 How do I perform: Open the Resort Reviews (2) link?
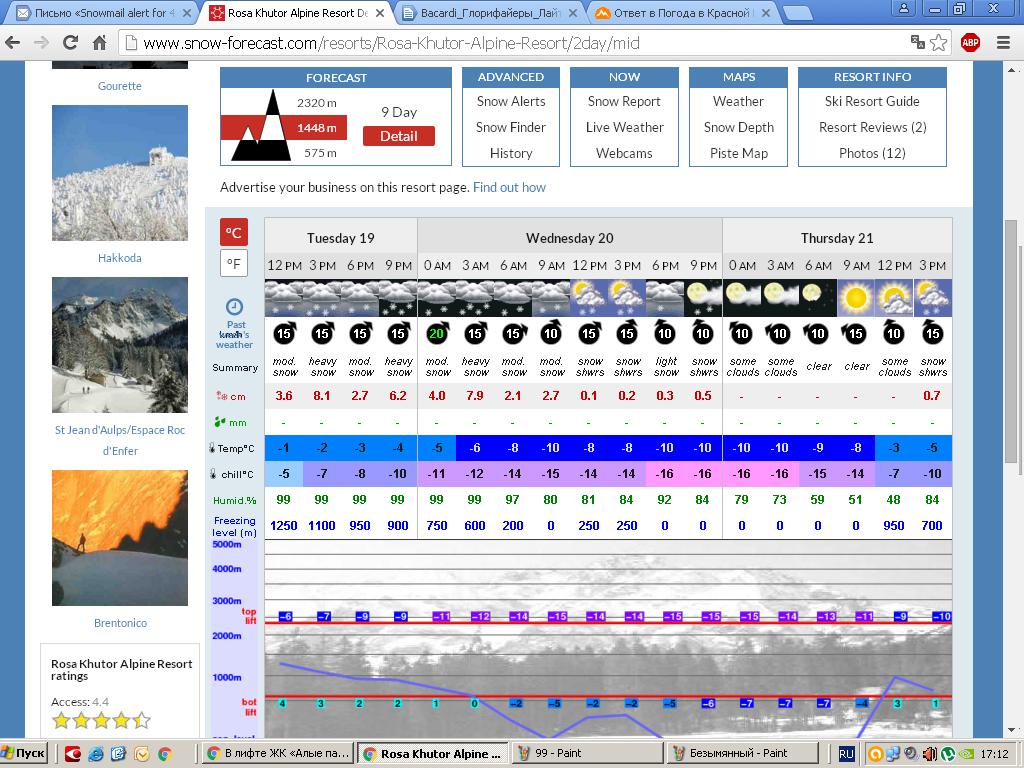(x=872, y=127)
